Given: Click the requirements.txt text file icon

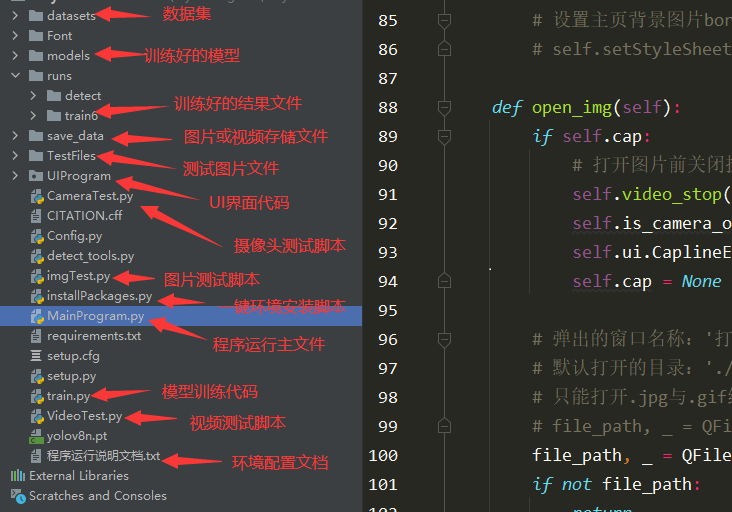Looking at the screenshot, I should (x=36, y=336).
